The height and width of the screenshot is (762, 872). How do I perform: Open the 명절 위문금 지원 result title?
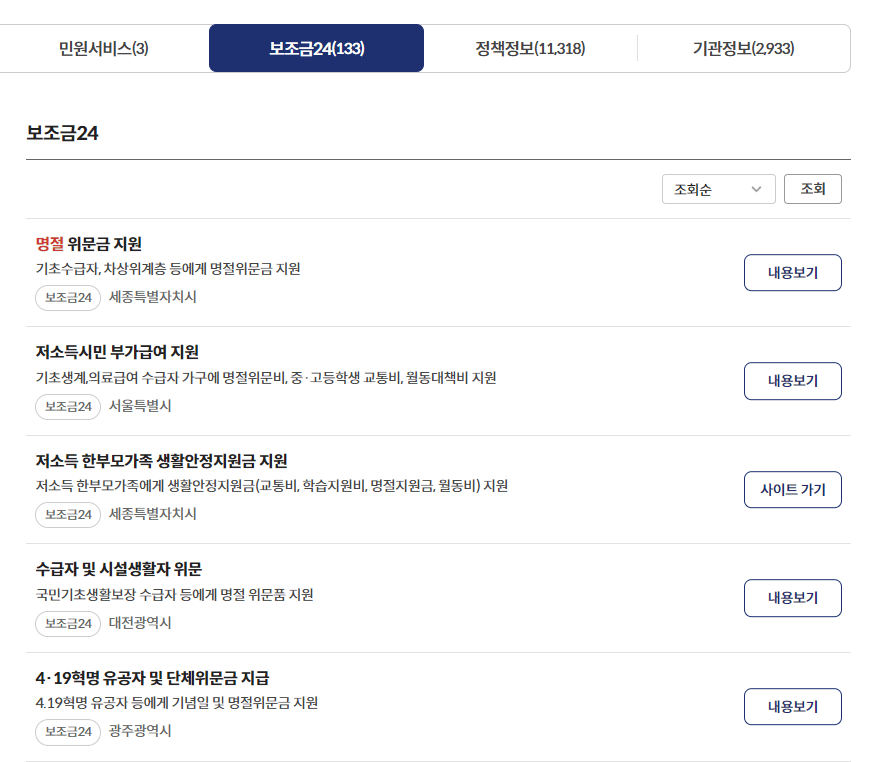click(87, 243)
